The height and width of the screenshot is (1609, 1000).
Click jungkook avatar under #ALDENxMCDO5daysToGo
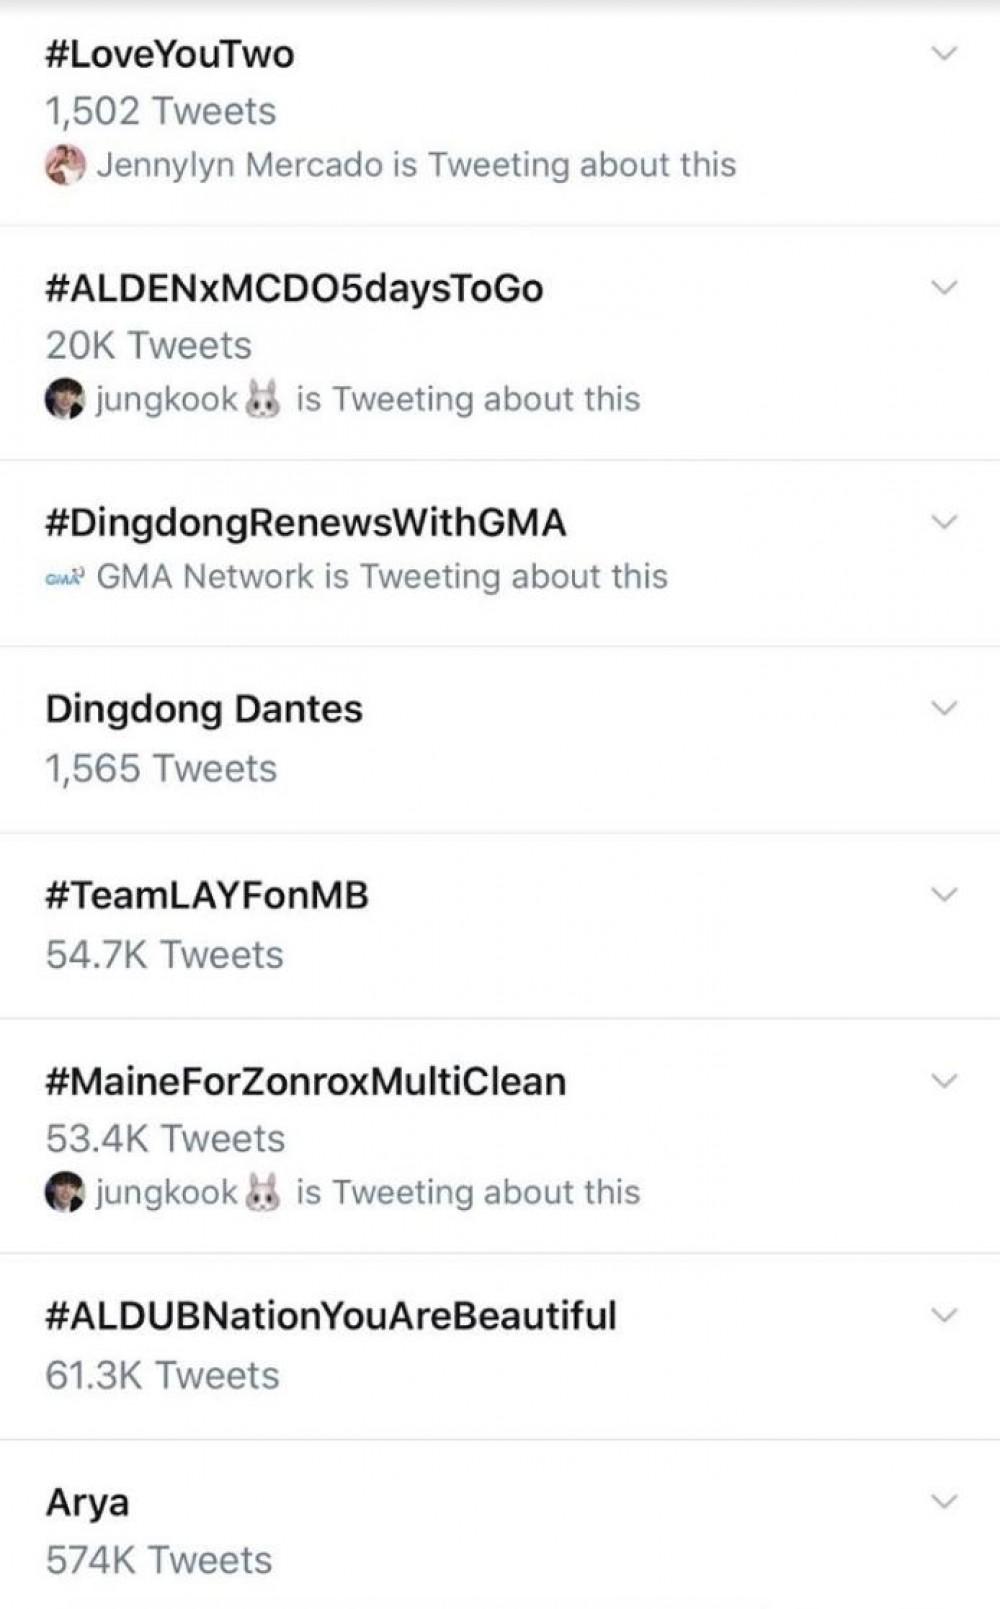coord(65,399)
